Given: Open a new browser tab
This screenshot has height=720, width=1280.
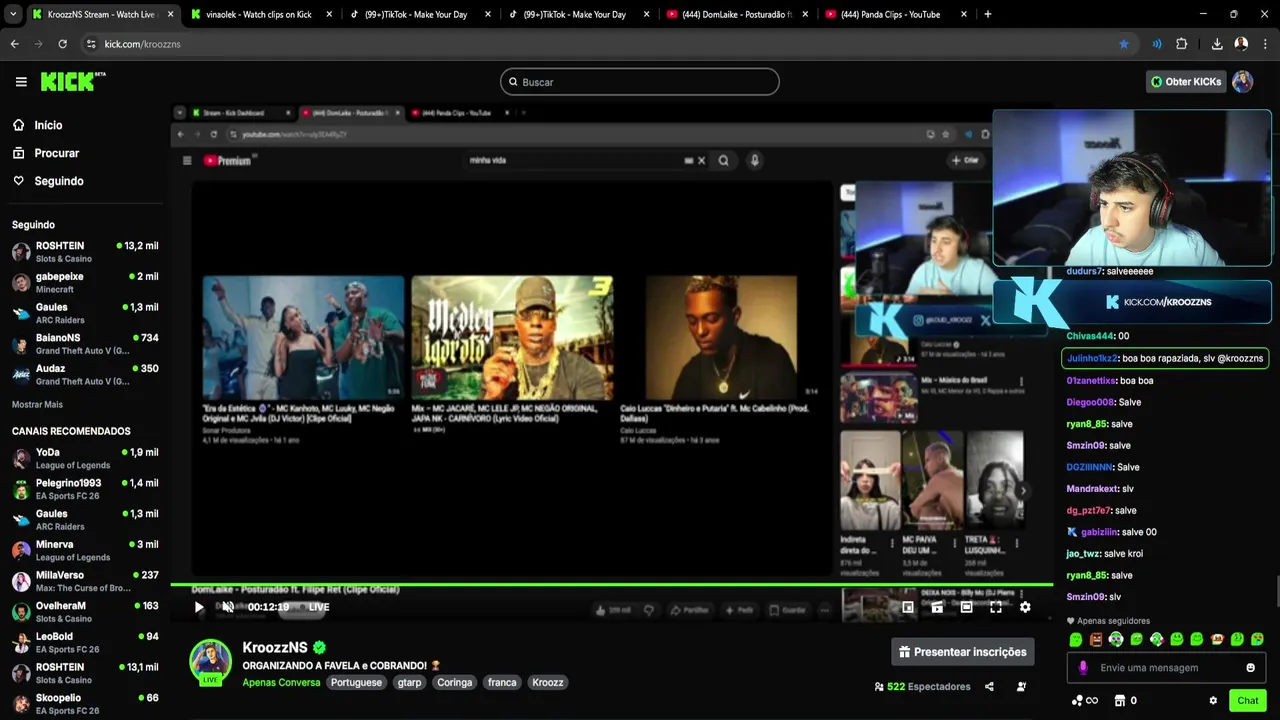Looking at the screenshot, I should (988, 15).
